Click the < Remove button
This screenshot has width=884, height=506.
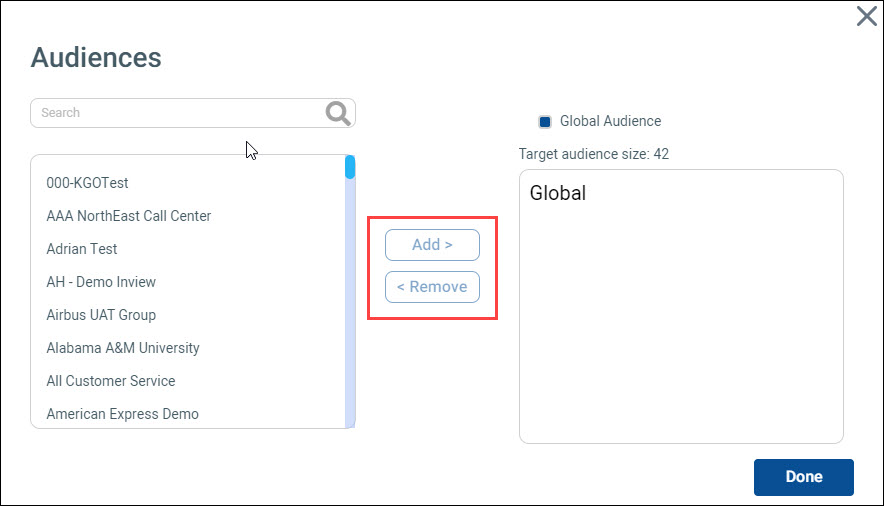click(432, 287)
